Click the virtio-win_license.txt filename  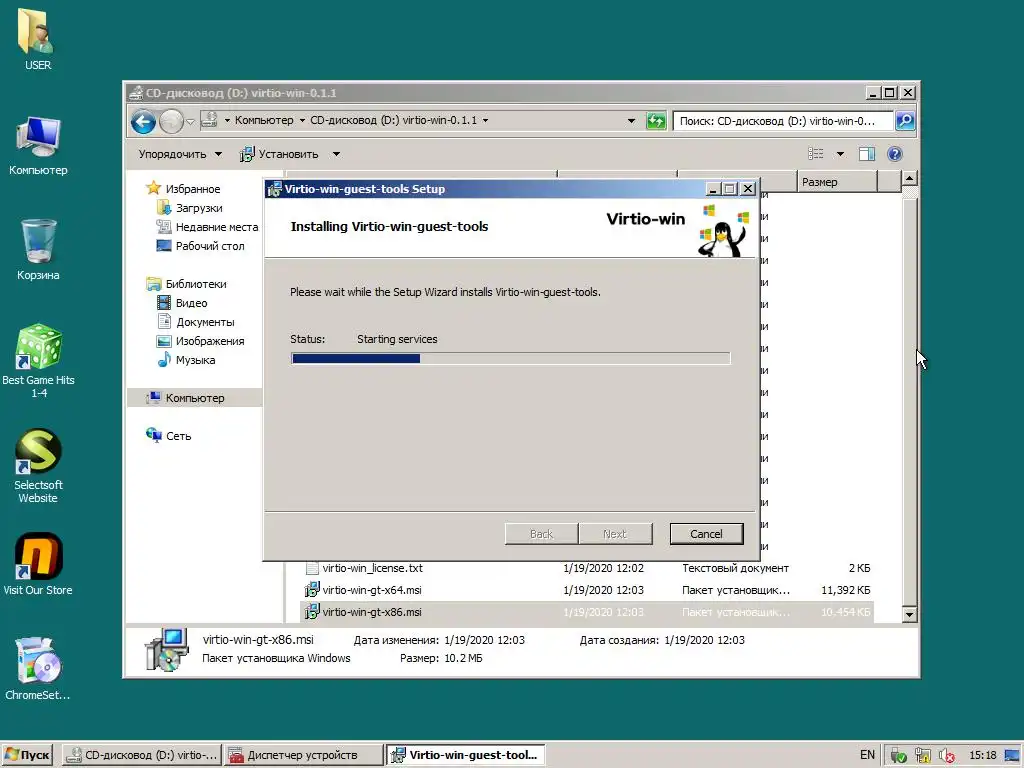372,568
